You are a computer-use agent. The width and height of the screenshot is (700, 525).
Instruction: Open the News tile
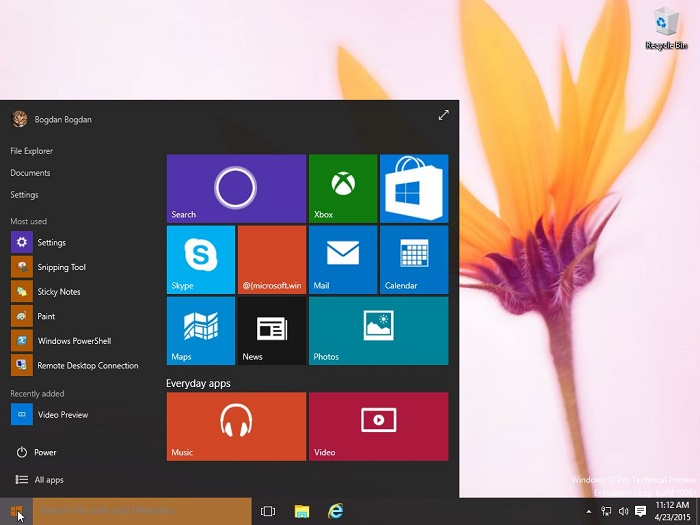coord(272,331)
